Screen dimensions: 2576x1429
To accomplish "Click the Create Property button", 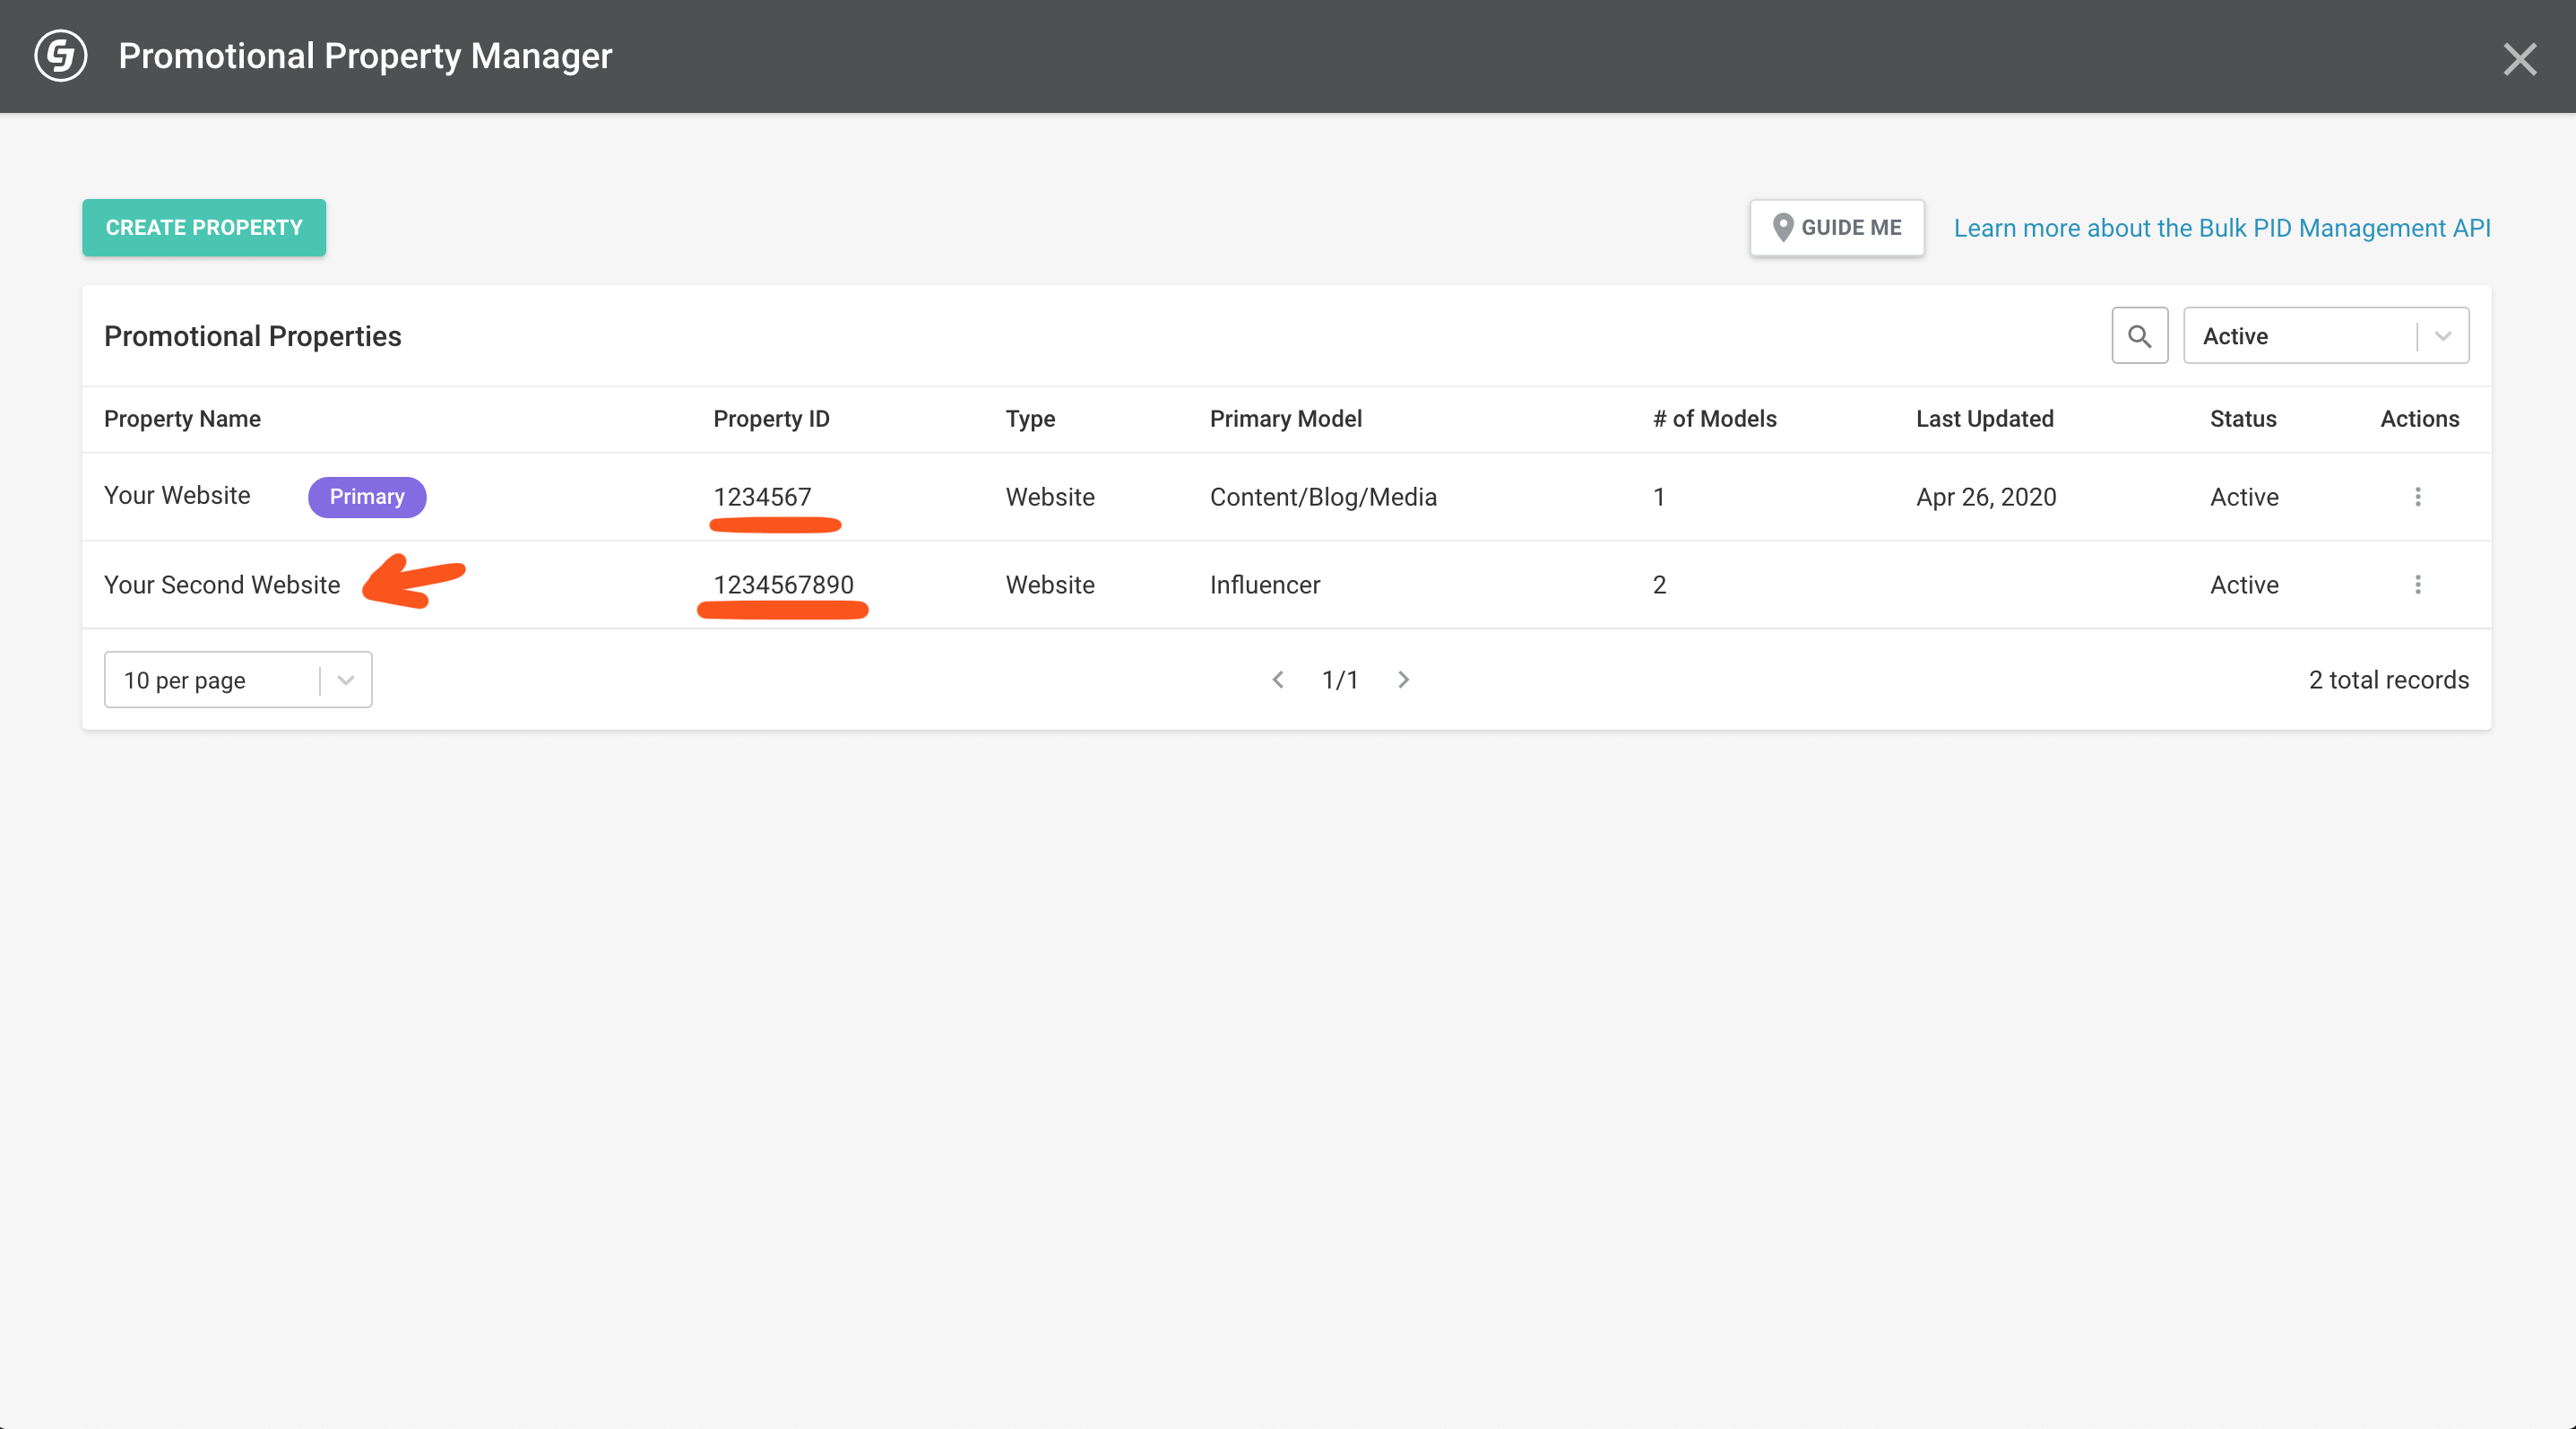I will (204, 228).
